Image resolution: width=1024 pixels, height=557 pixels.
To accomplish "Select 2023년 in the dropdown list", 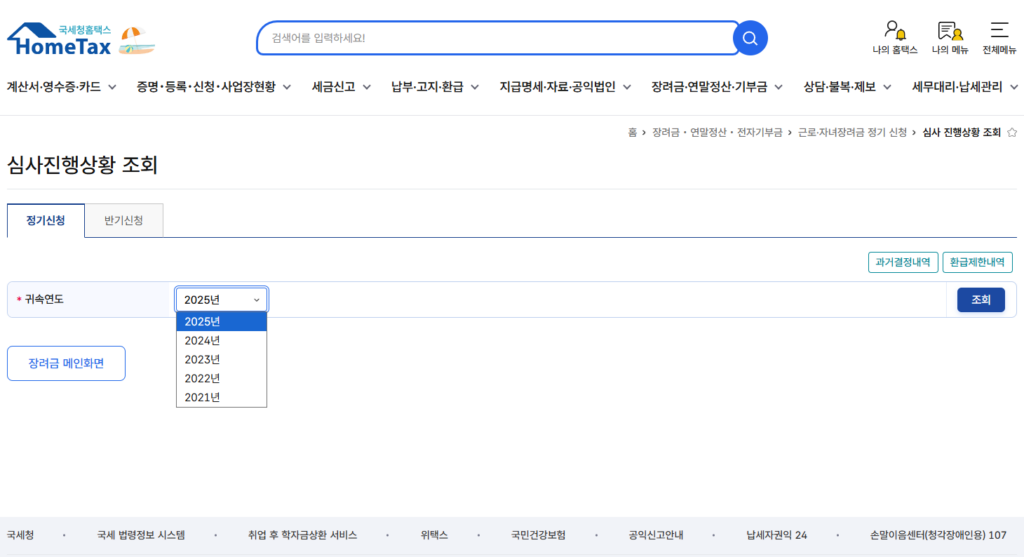I will [x=221, y=359].
